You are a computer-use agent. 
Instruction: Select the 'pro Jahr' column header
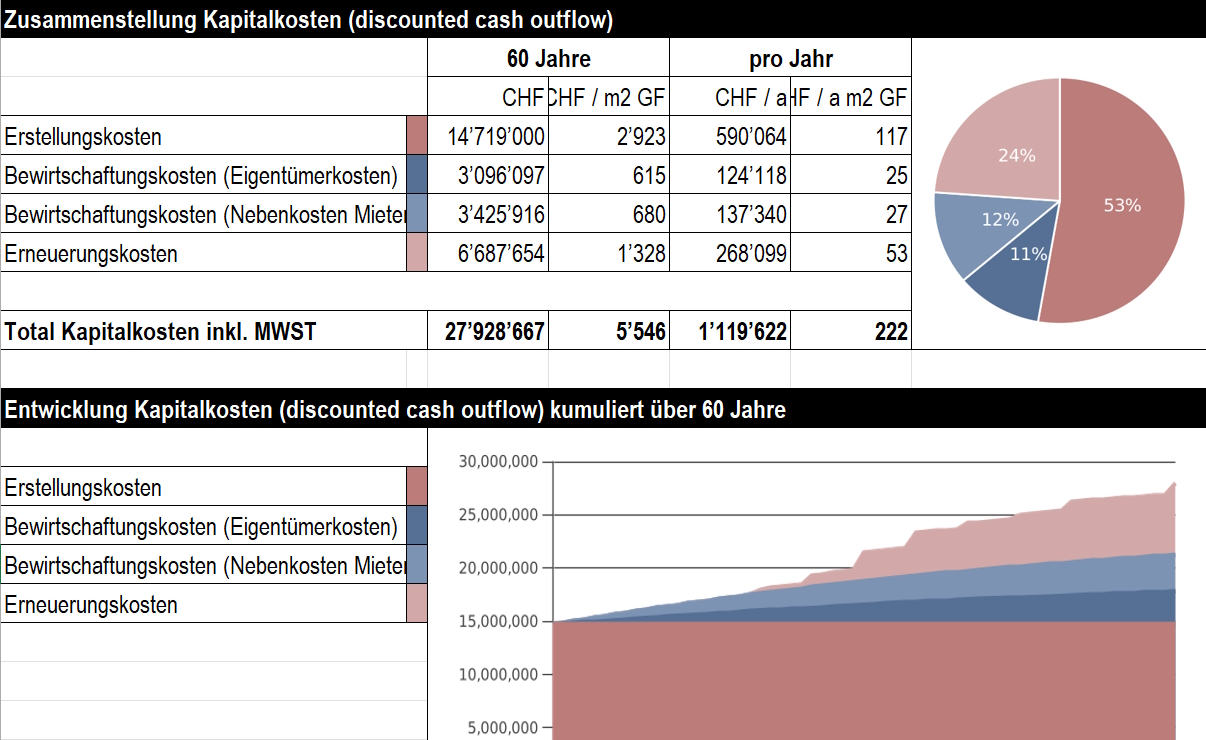[x=790, y=58]
